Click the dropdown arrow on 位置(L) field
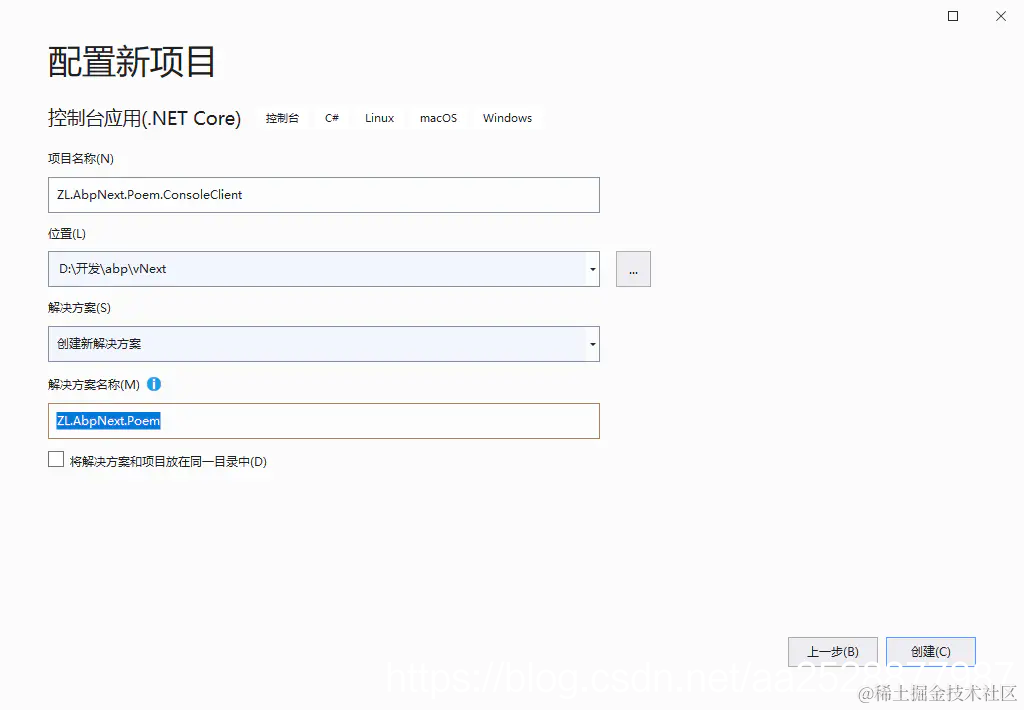This screenshot has height=710, width=1024. click(x=592, y=269)
